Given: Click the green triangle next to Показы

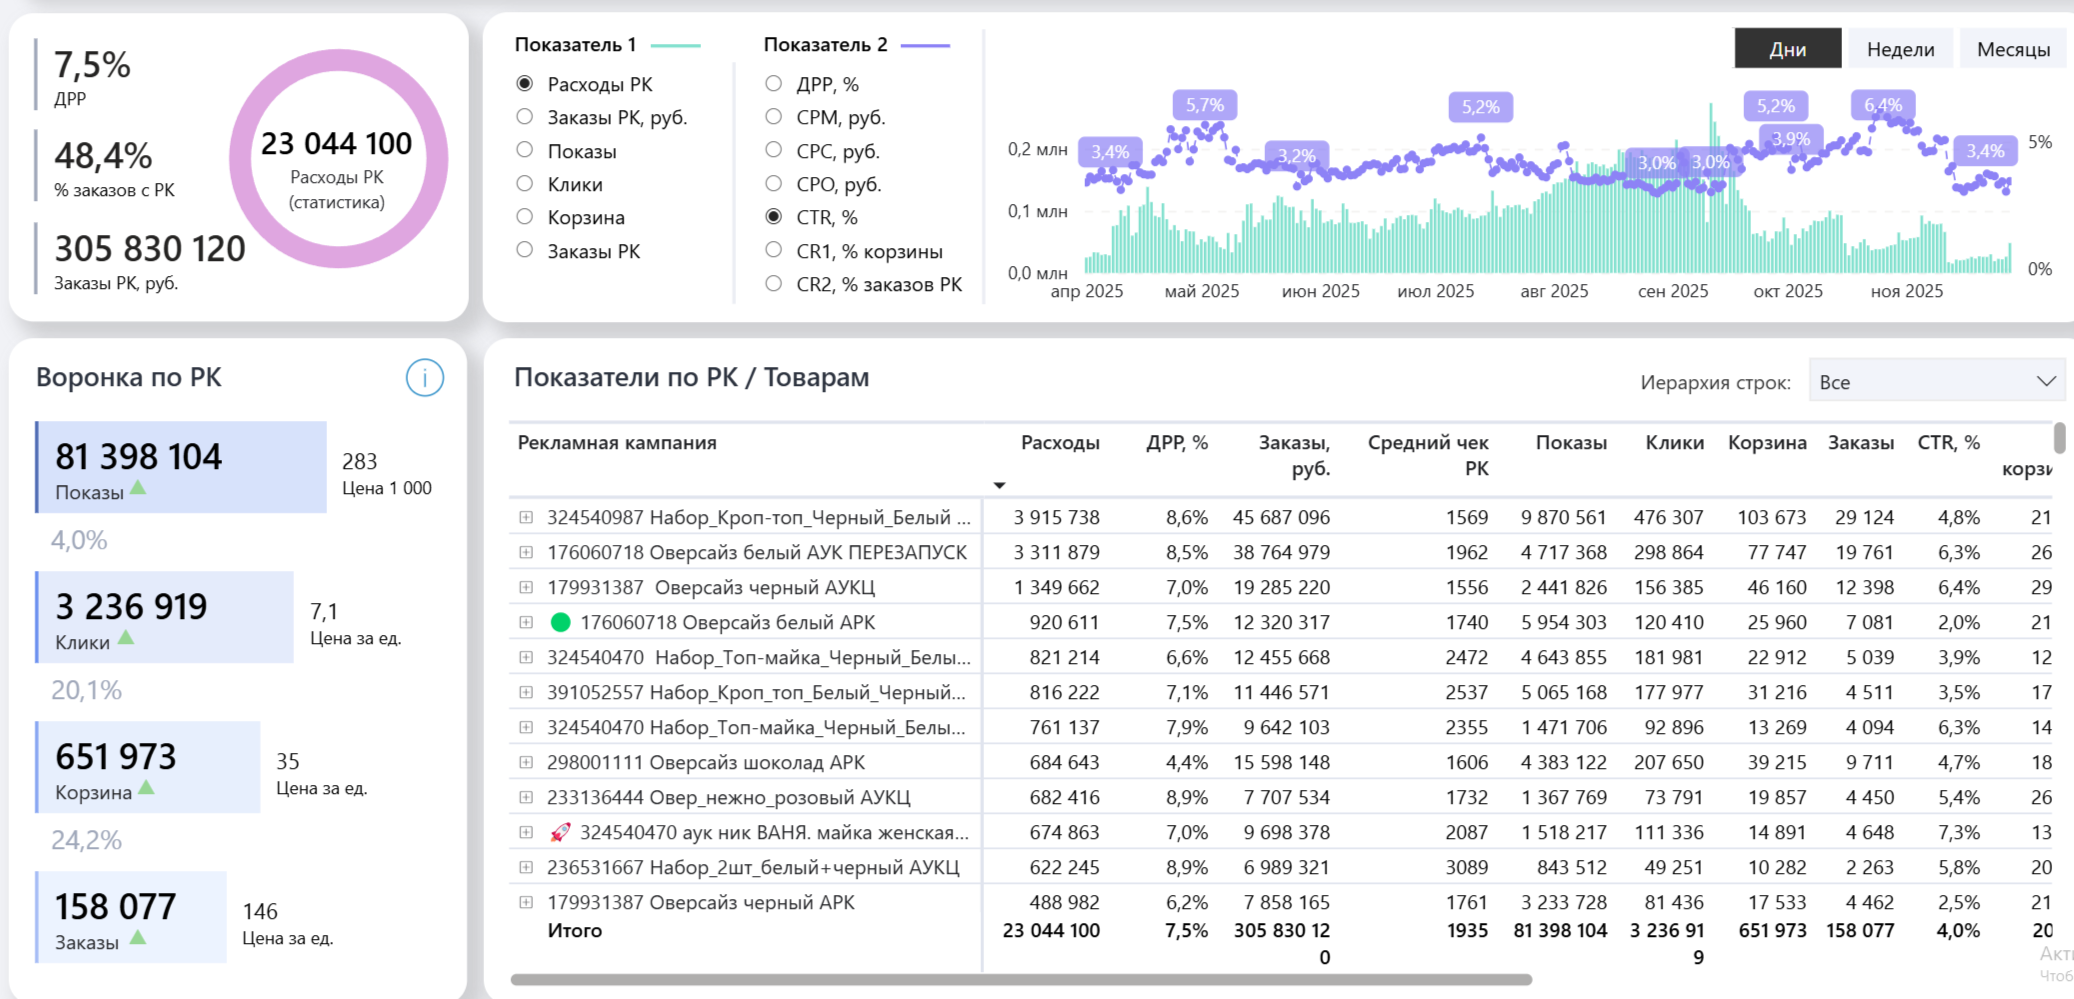Looking at the screenshot, I should click(x=138, y=488).
